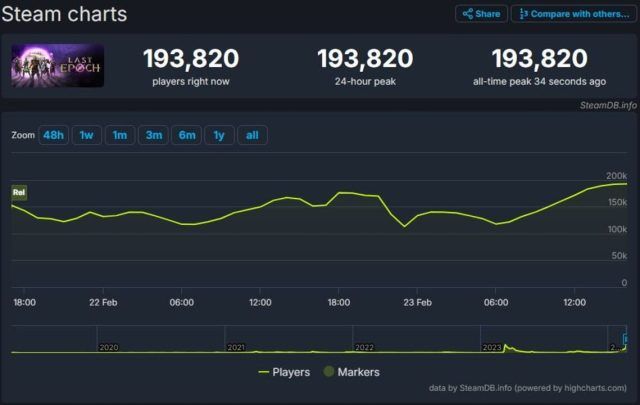Toggle the Players series in legend

click(284, 372)
